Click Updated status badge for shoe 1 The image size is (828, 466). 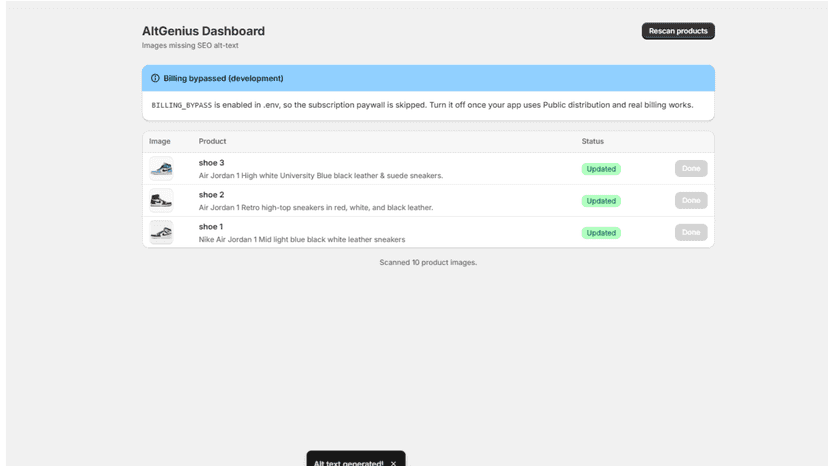coord(601,233)
